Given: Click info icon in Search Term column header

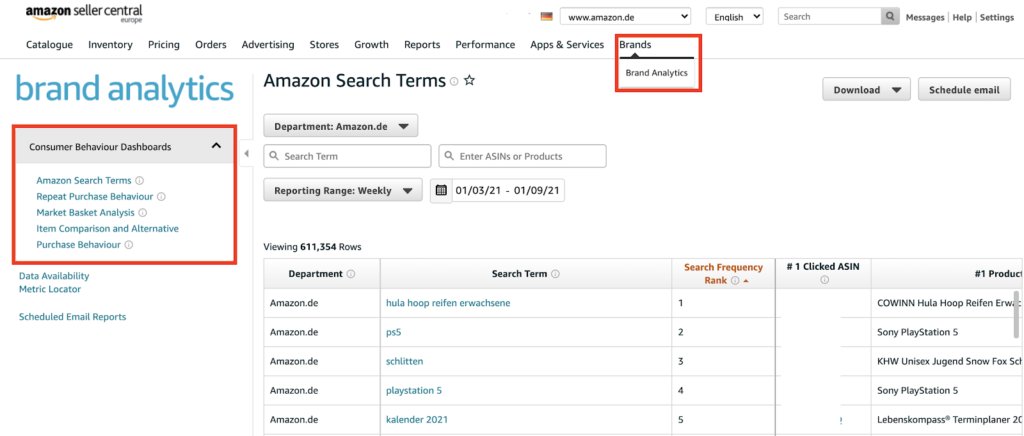Looking at the screenshot, I should point(556,274).
